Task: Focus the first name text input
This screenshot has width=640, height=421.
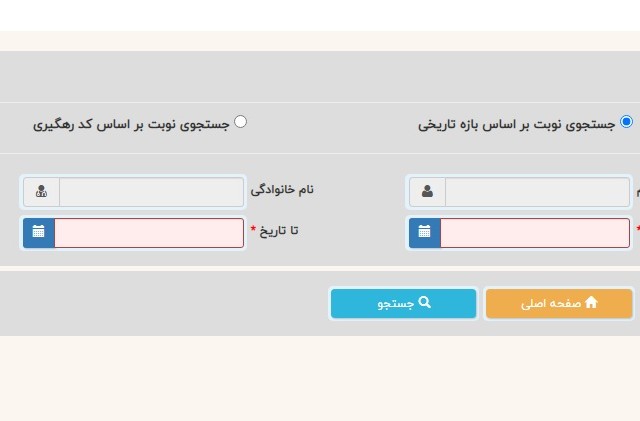Action: [537, 192]
